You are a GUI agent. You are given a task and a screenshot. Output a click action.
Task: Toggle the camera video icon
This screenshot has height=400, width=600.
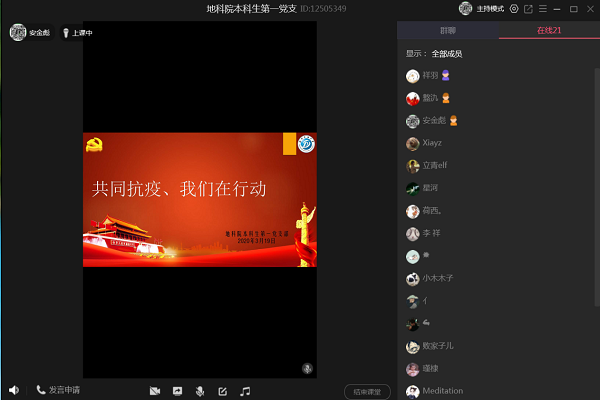coord(155,390)
